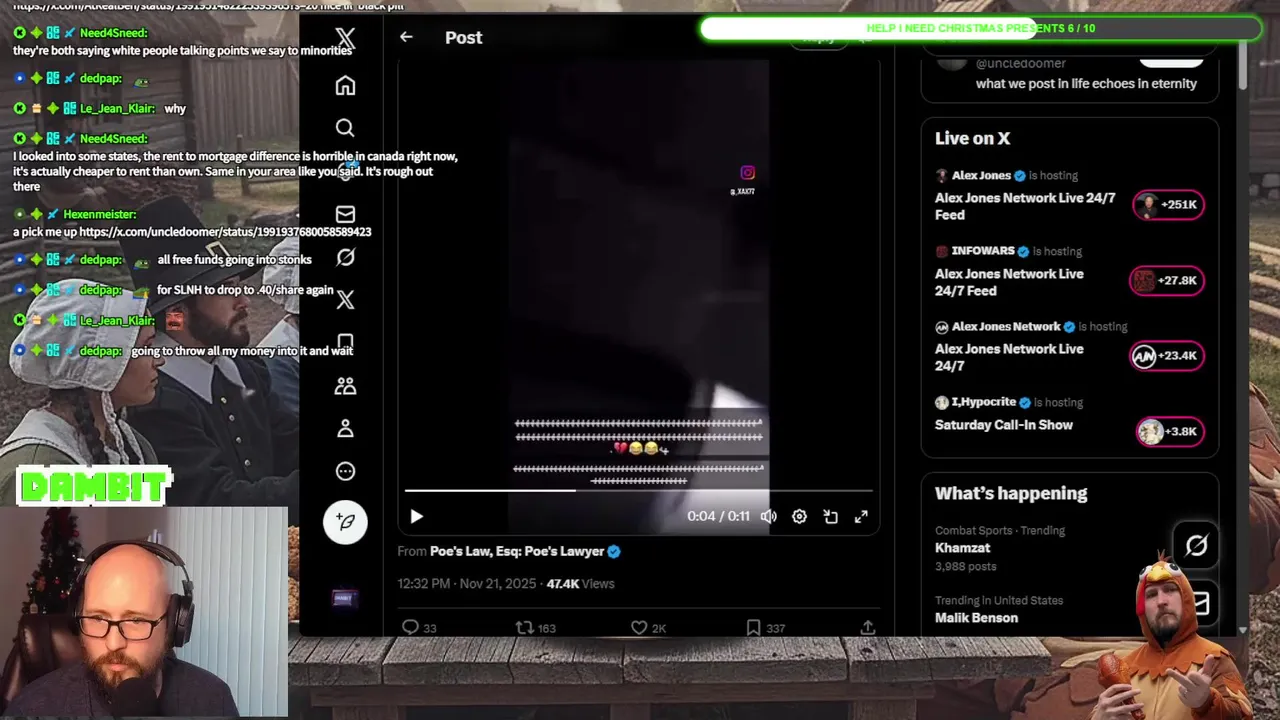Open the floating Messages button at bottom right
Viewport: 1280px width, 720px height.
pyautogui.click(x=1199, y=603)
